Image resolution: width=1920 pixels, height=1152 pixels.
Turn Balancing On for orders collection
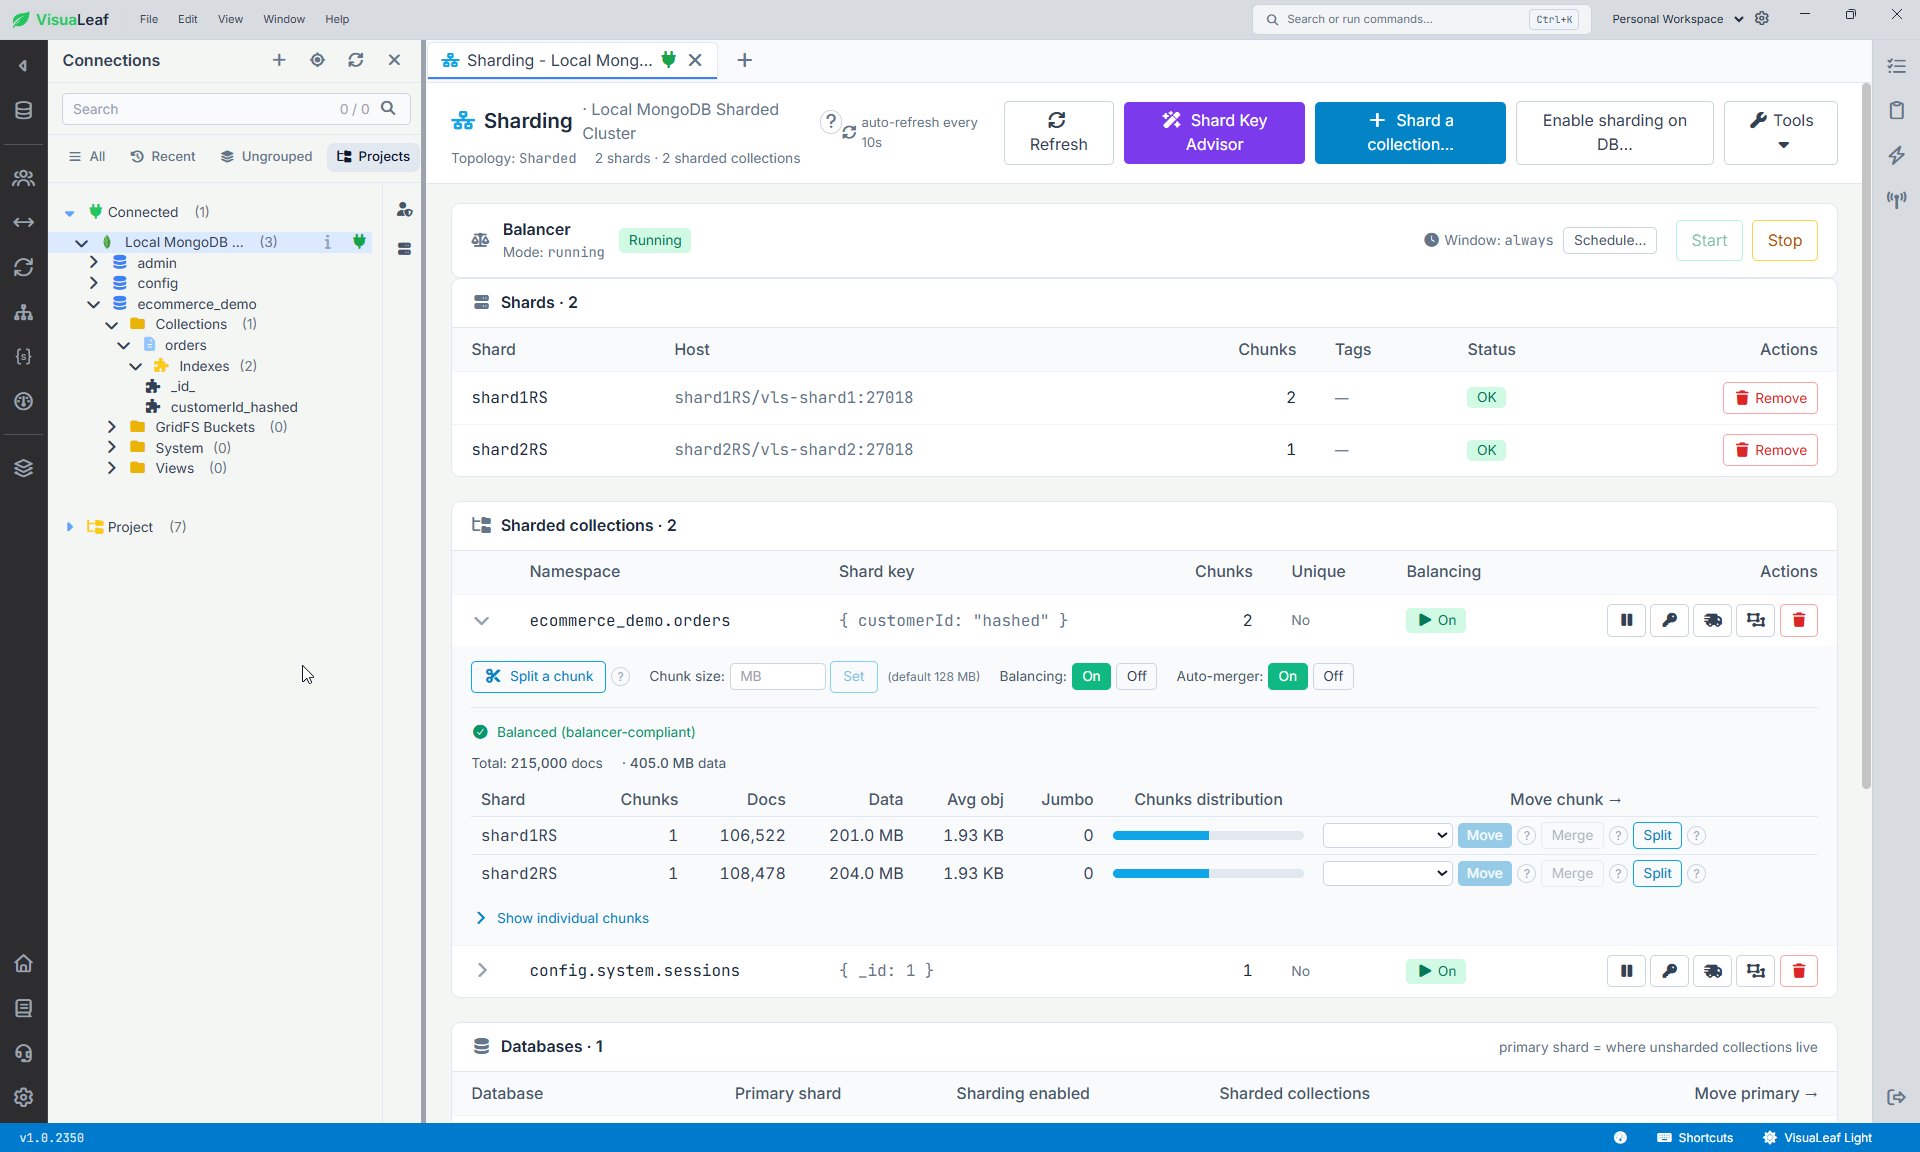point(1091,676)
